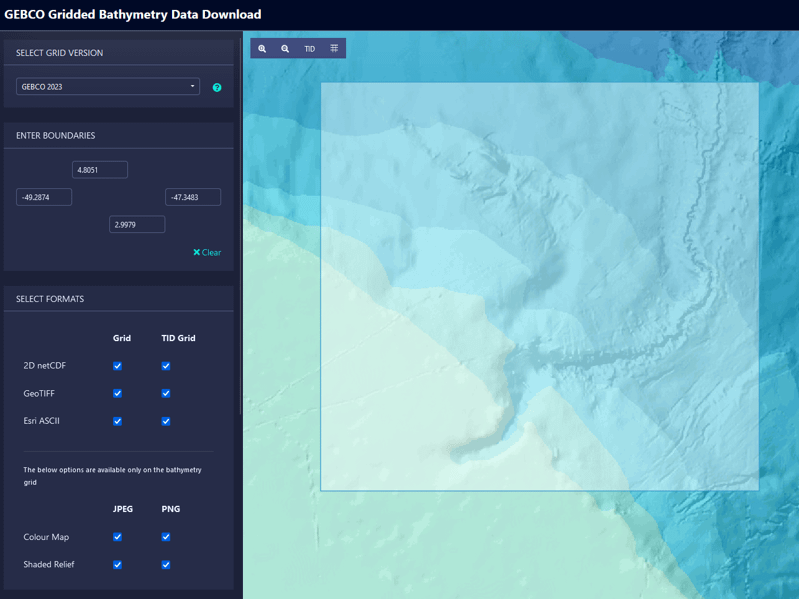The image size is (799, 599).
Task: Uncheck 2D netCDF Grid checkbox
Action: click(118, 366)
